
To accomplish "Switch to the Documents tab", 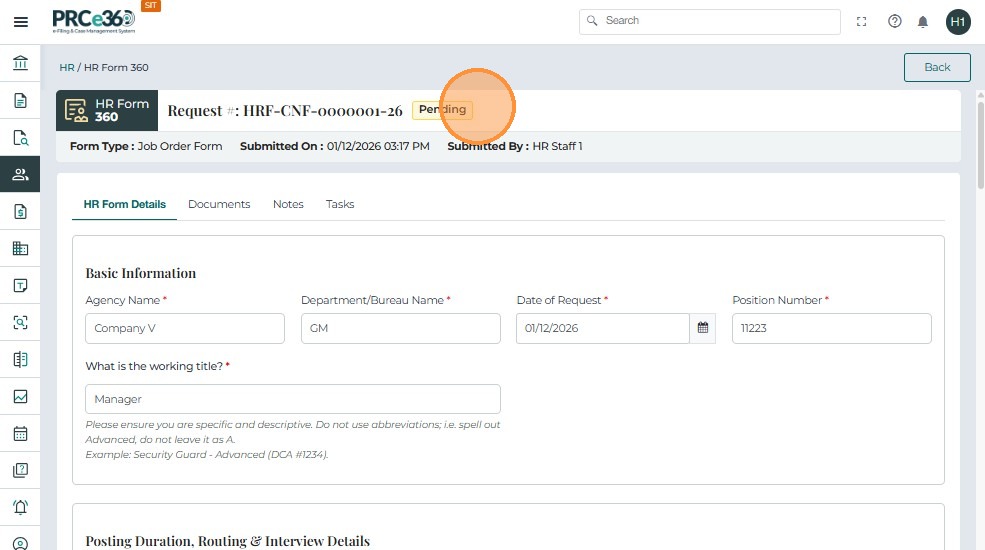I will pos(219,204).
